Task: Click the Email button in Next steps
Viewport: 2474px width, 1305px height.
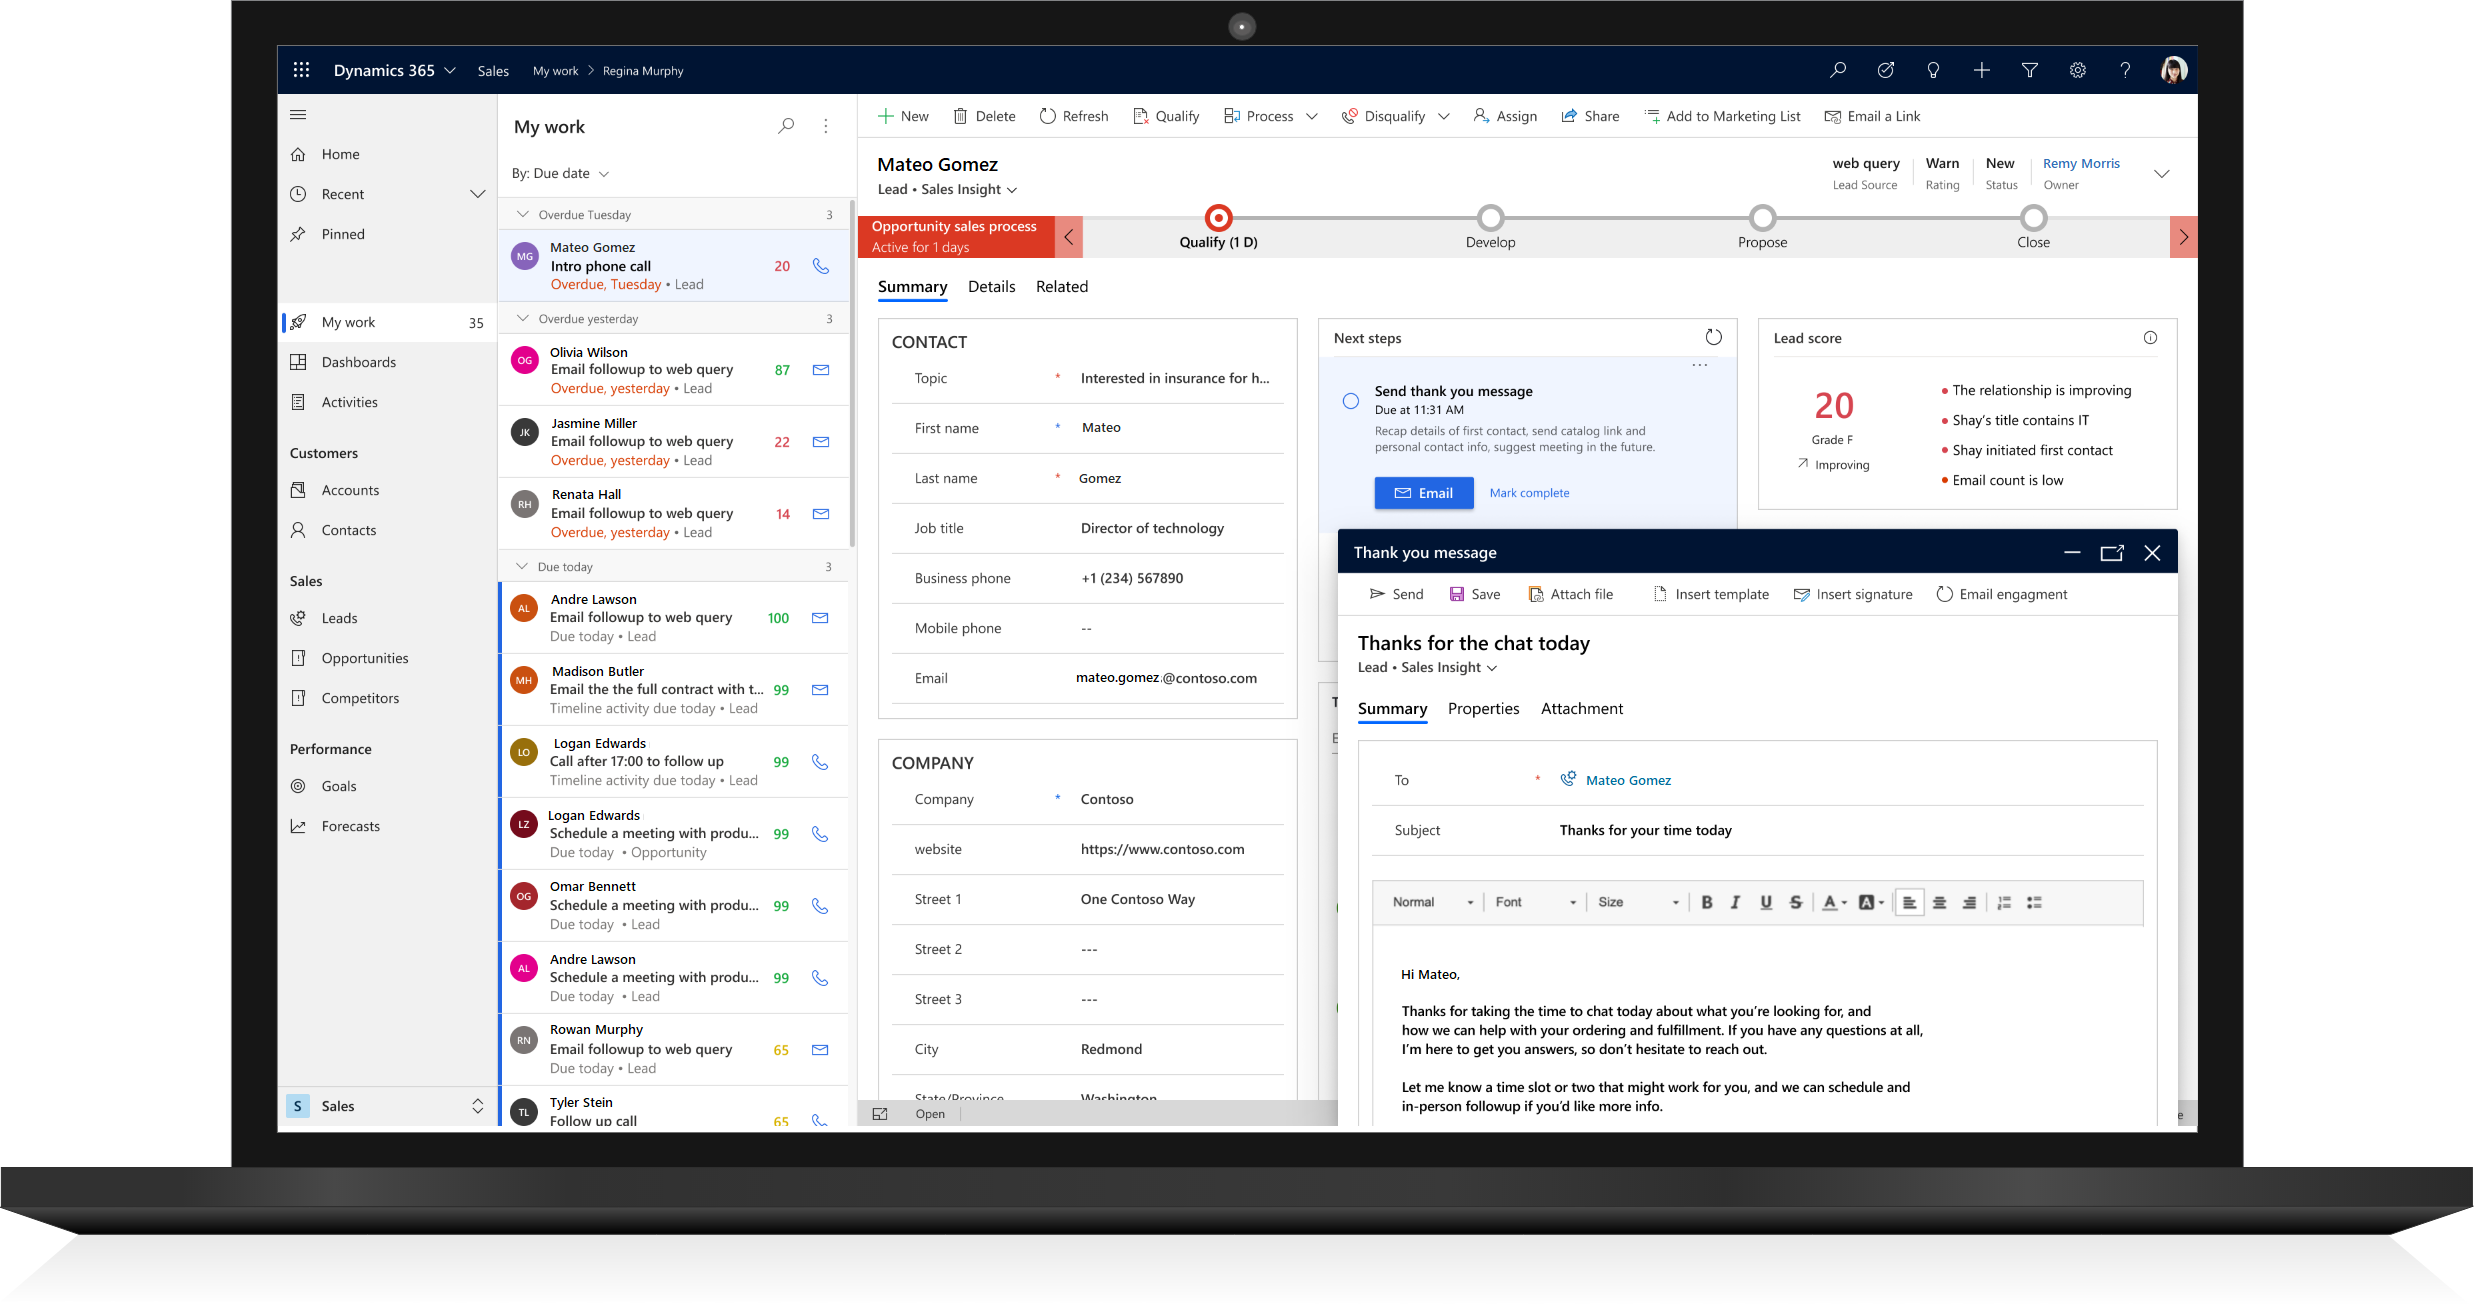Action: click(x=1424, y=491)
